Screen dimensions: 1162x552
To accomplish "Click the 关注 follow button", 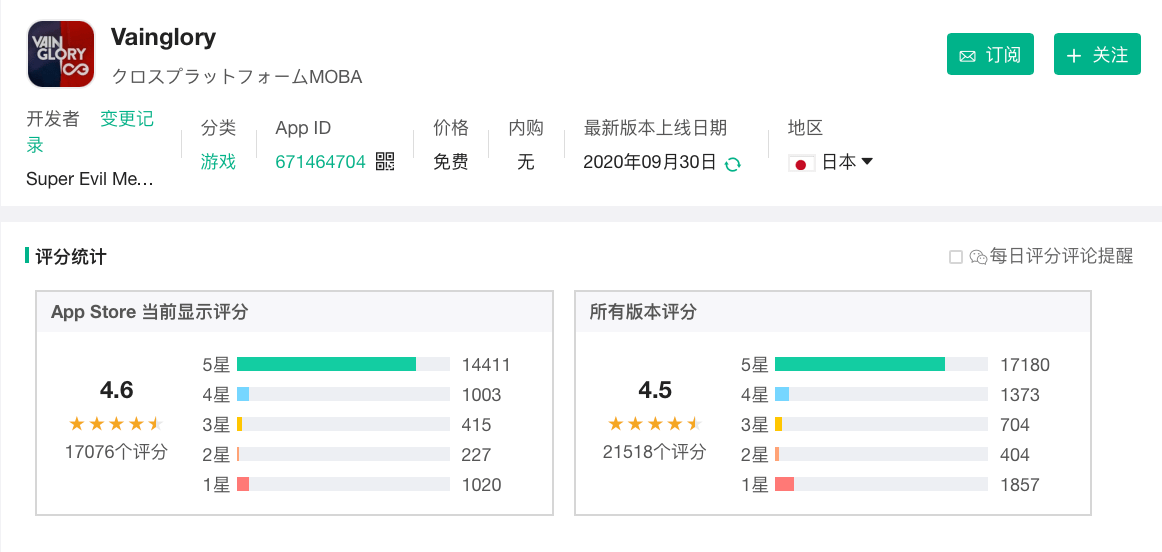I will click(1097, 54).
